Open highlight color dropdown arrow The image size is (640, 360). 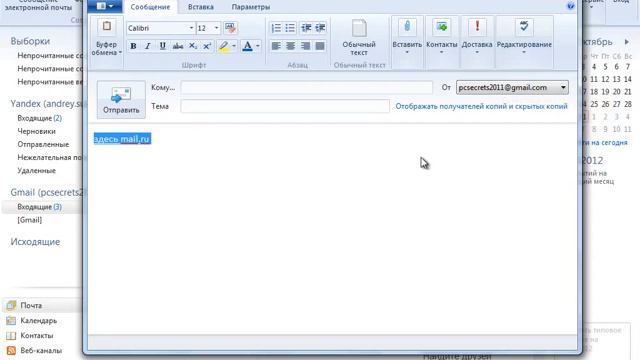pyautogui.click(x=234, y=46)
